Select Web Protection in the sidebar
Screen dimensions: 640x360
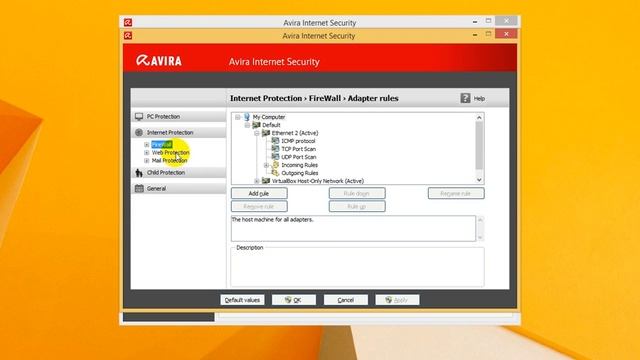tap(171, 153)
